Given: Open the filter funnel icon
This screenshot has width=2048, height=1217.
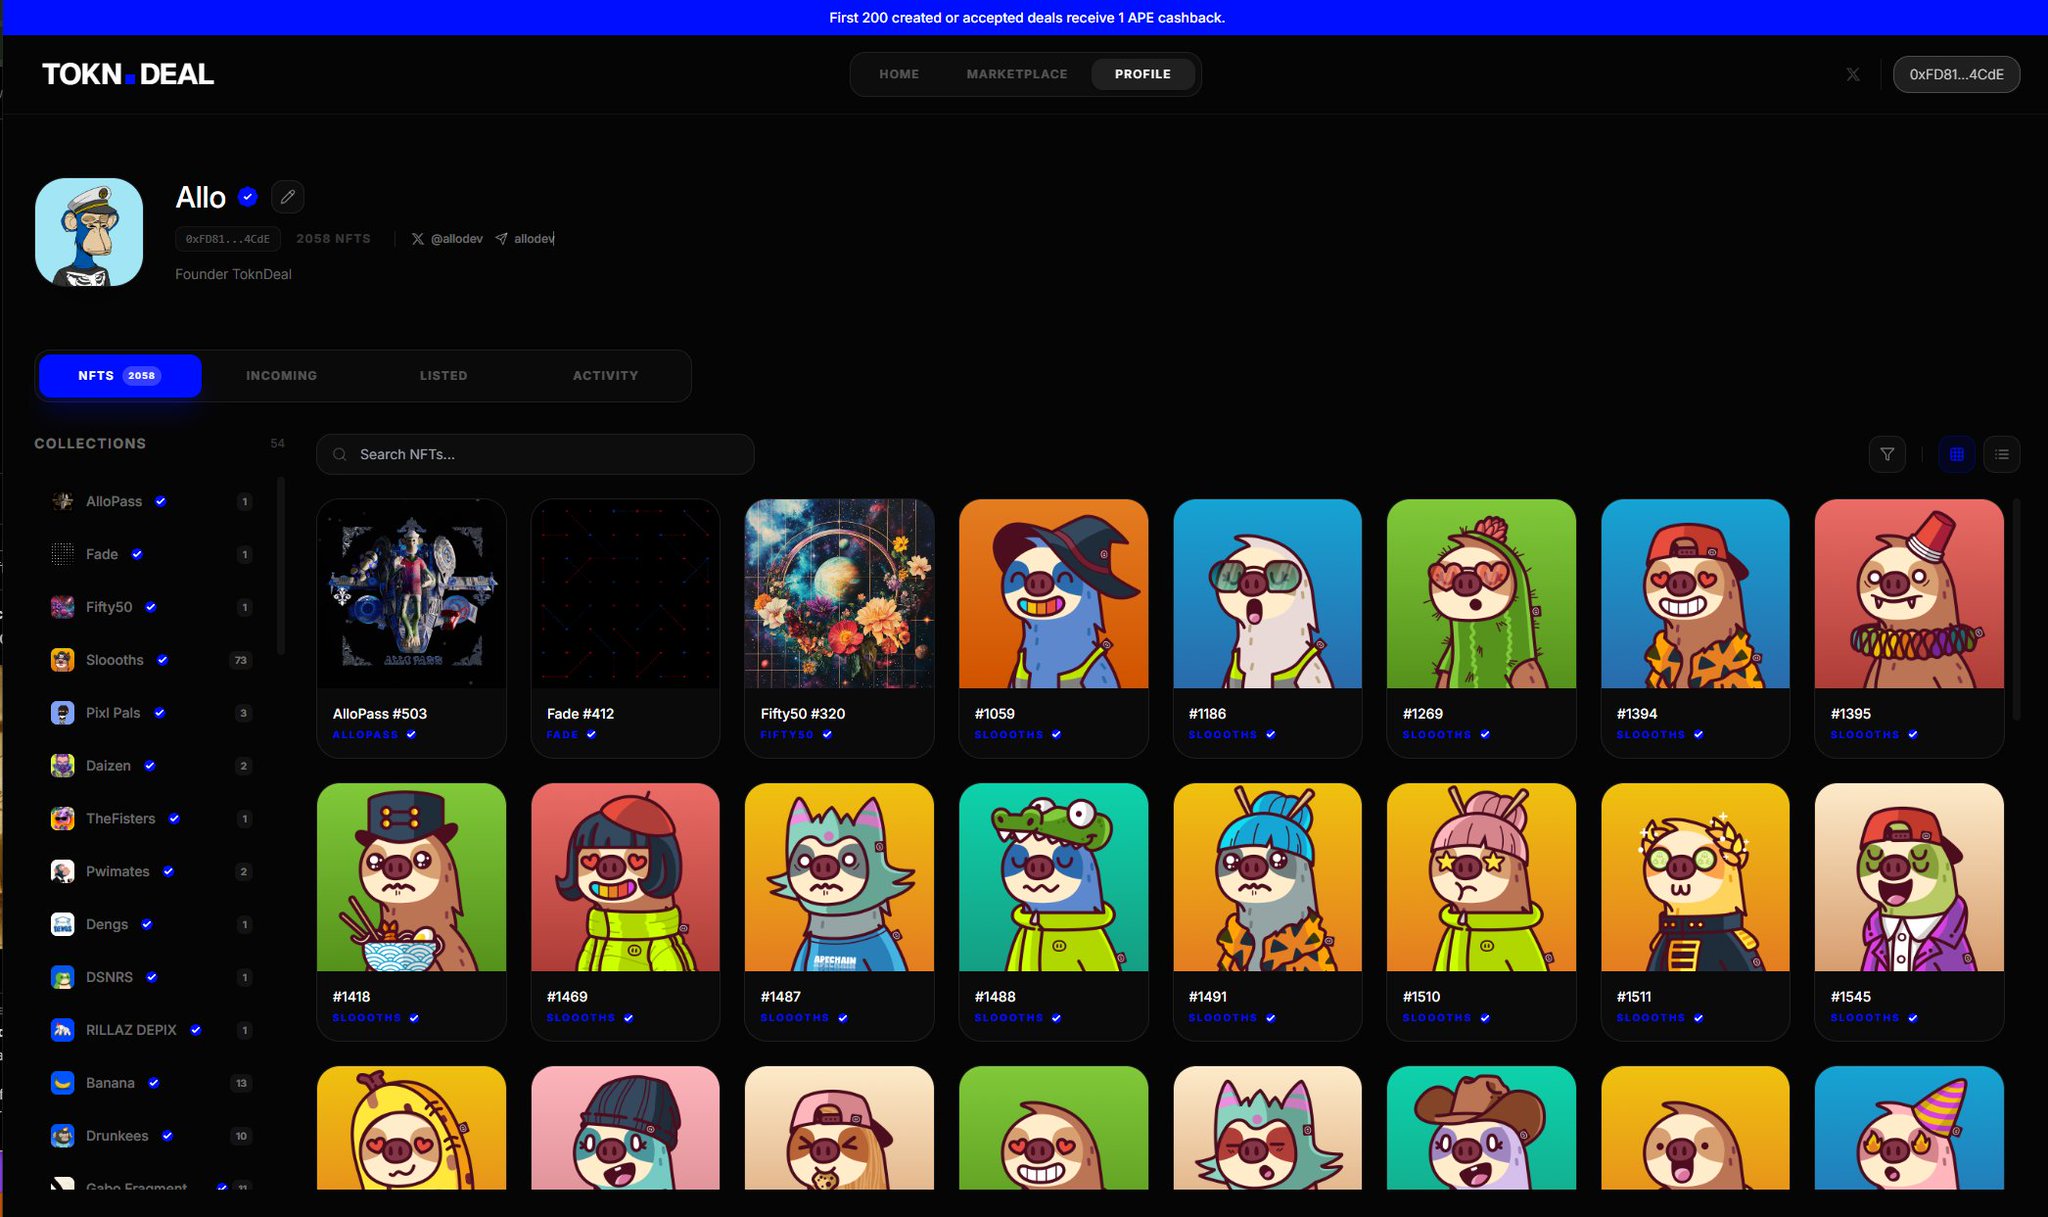Looking at the screenshot, I should point(1886,454).
